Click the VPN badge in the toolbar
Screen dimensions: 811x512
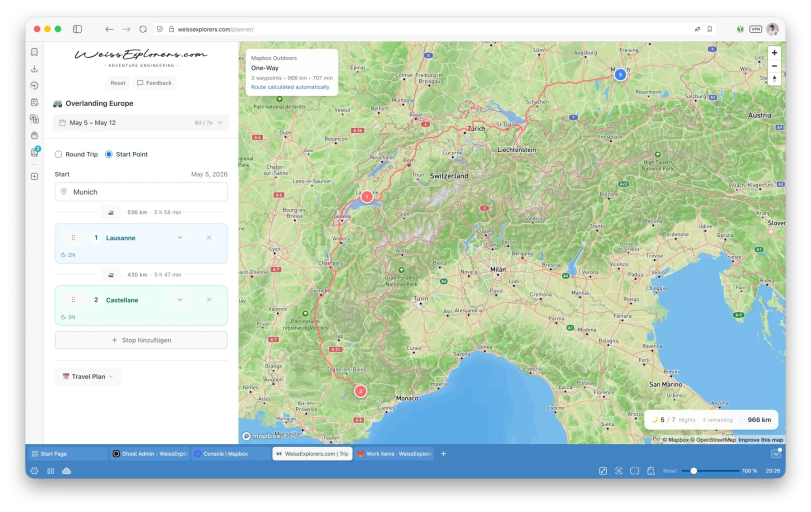(x=756, y=29)
